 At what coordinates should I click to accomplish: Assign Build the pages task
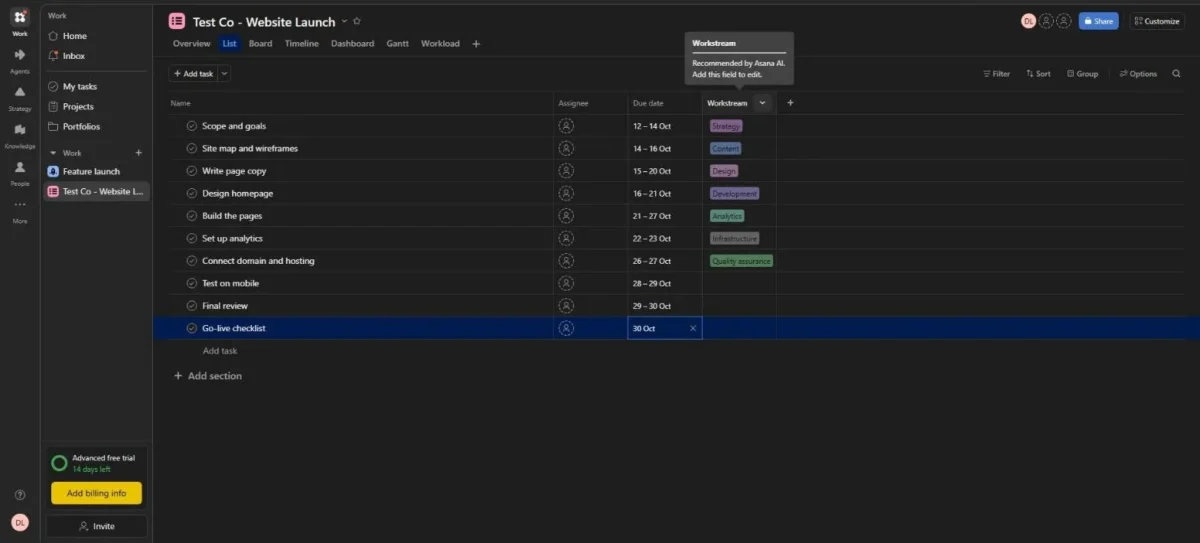[566, 216]
